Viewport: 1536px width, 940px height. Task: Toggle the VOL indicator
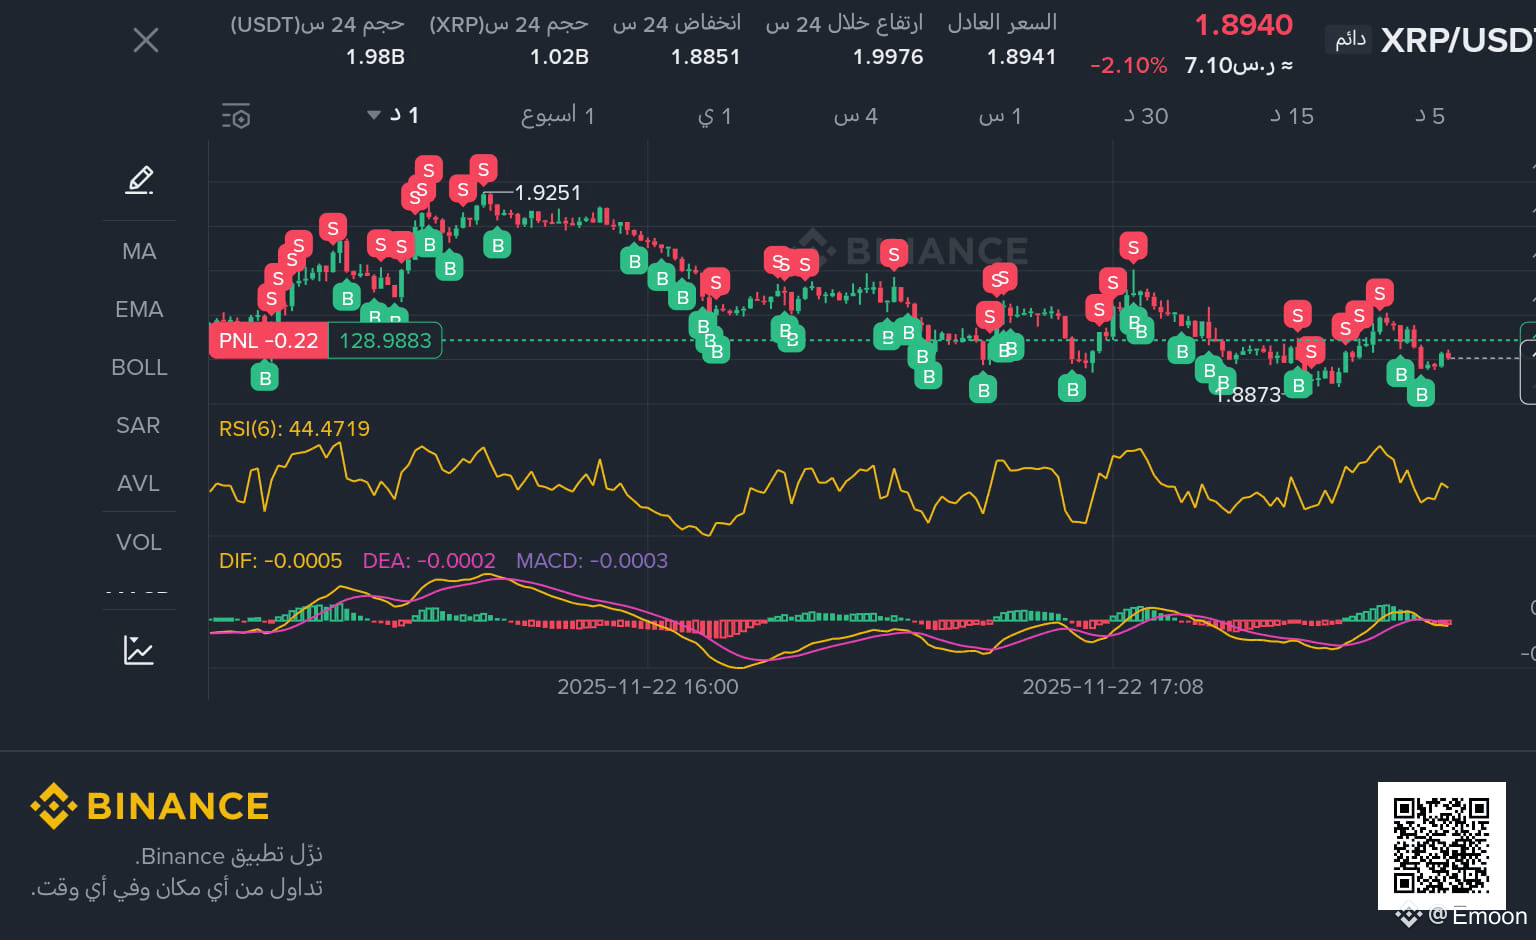[138, 542]
